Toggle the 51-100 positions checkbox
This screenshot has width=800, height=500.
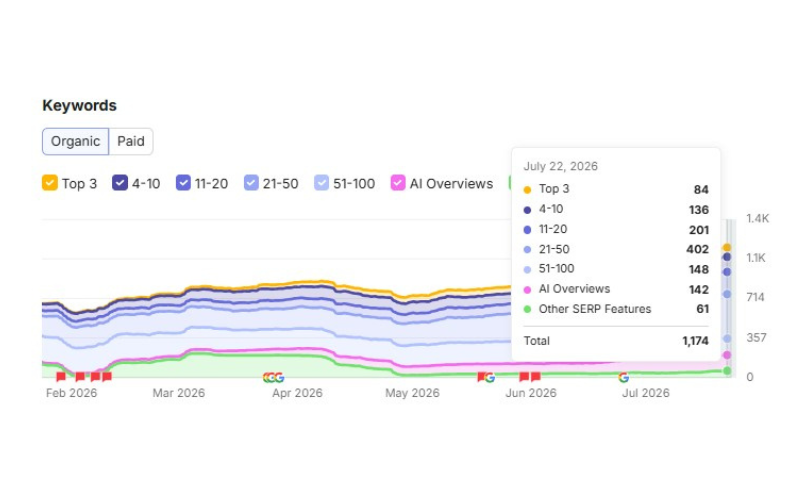click(x=321, y=183)
